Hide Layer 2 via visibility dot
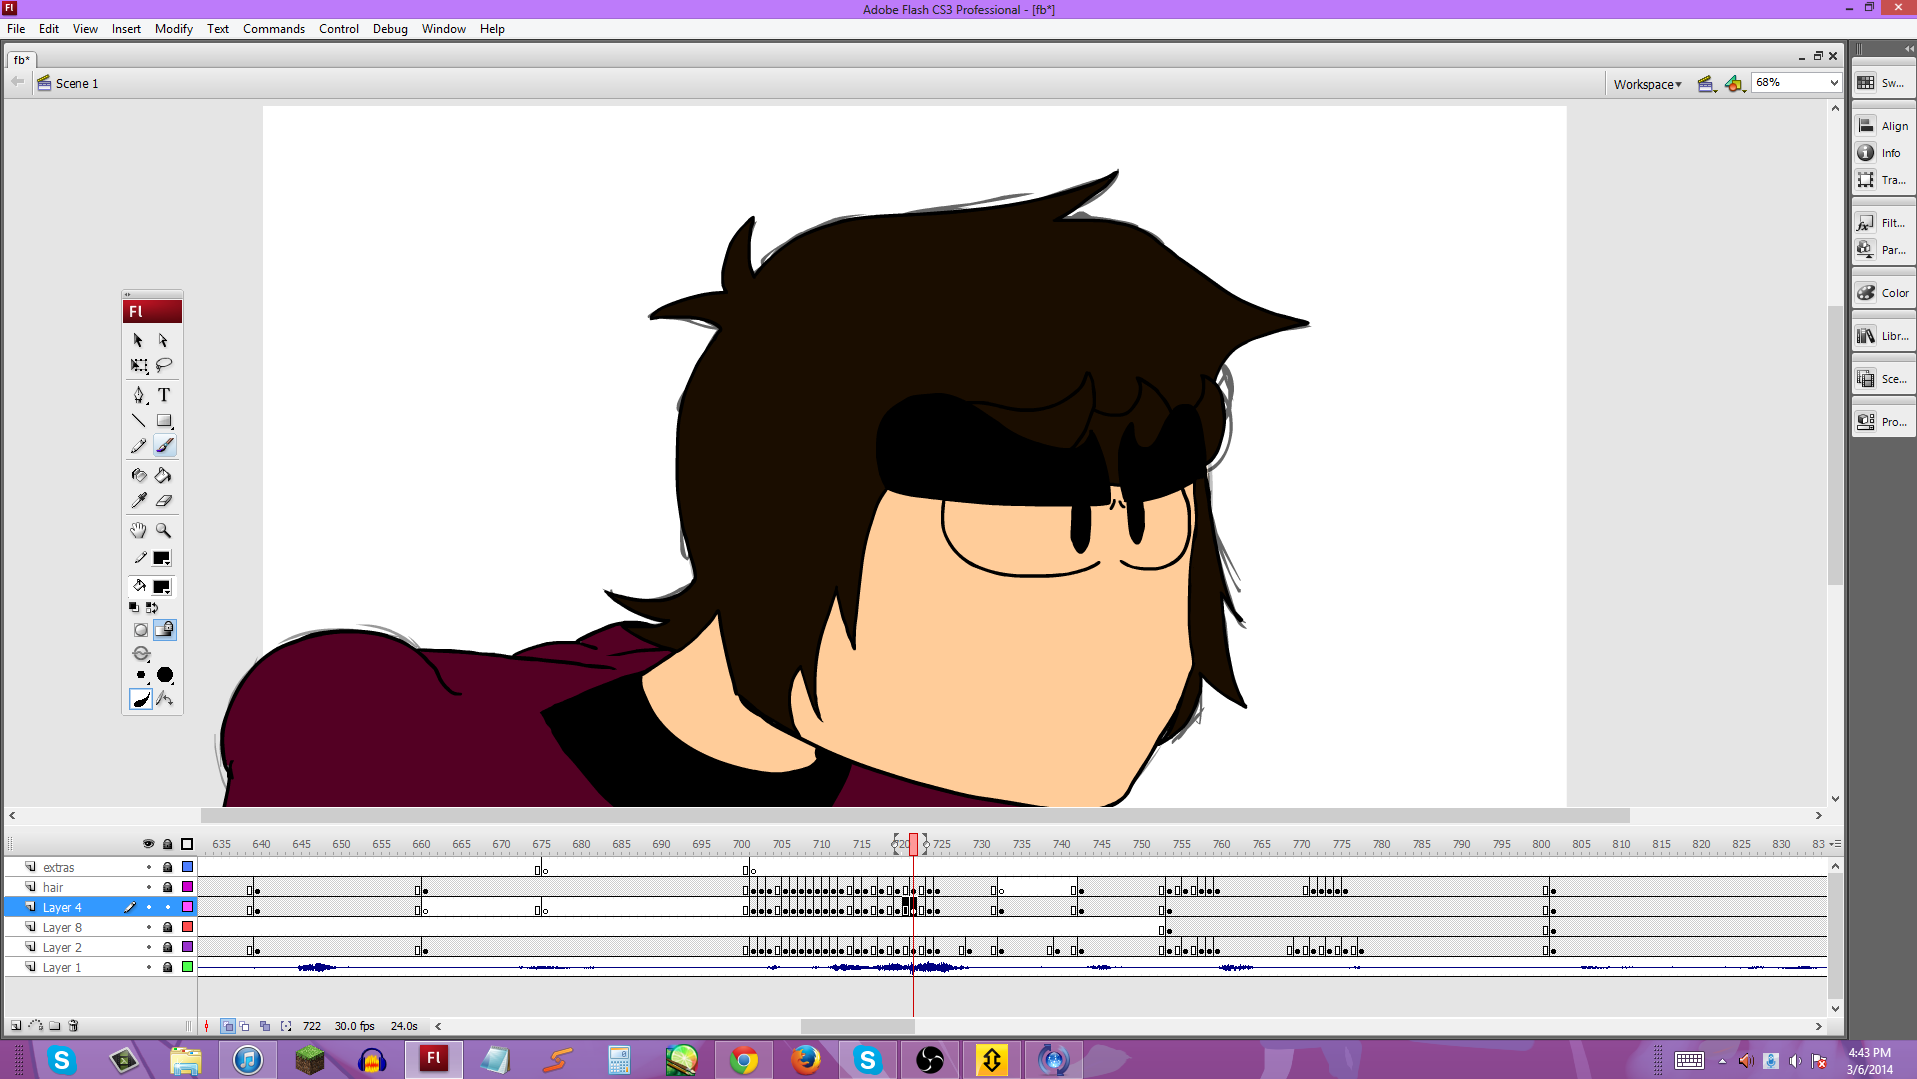 pos(149,948)
